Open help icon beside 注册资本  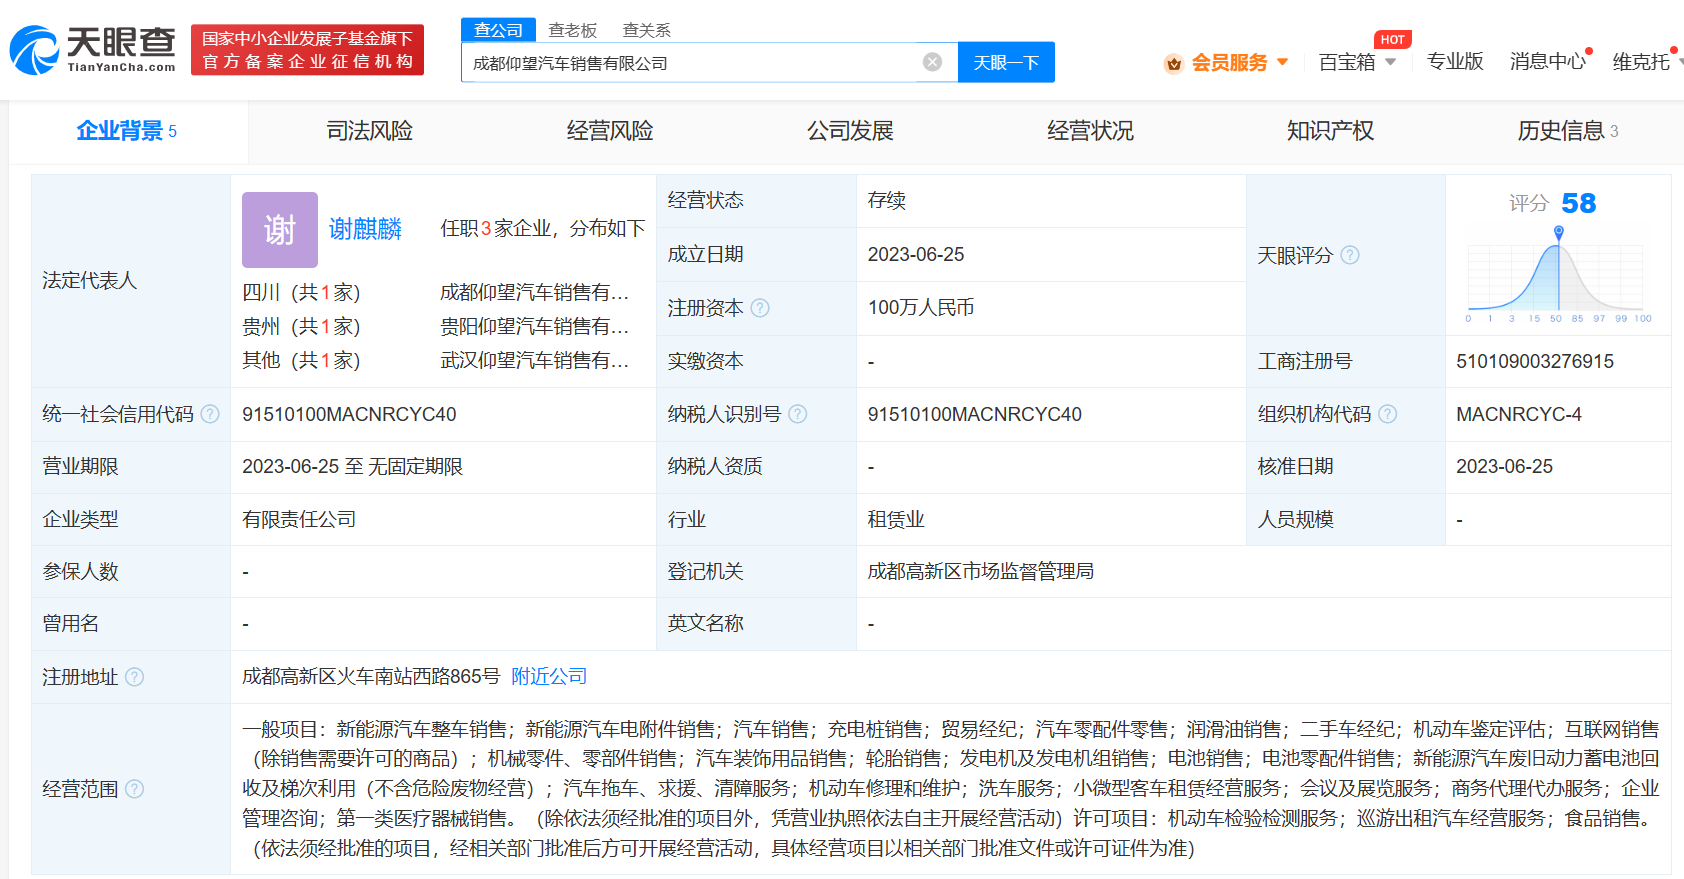click(760, 308)
